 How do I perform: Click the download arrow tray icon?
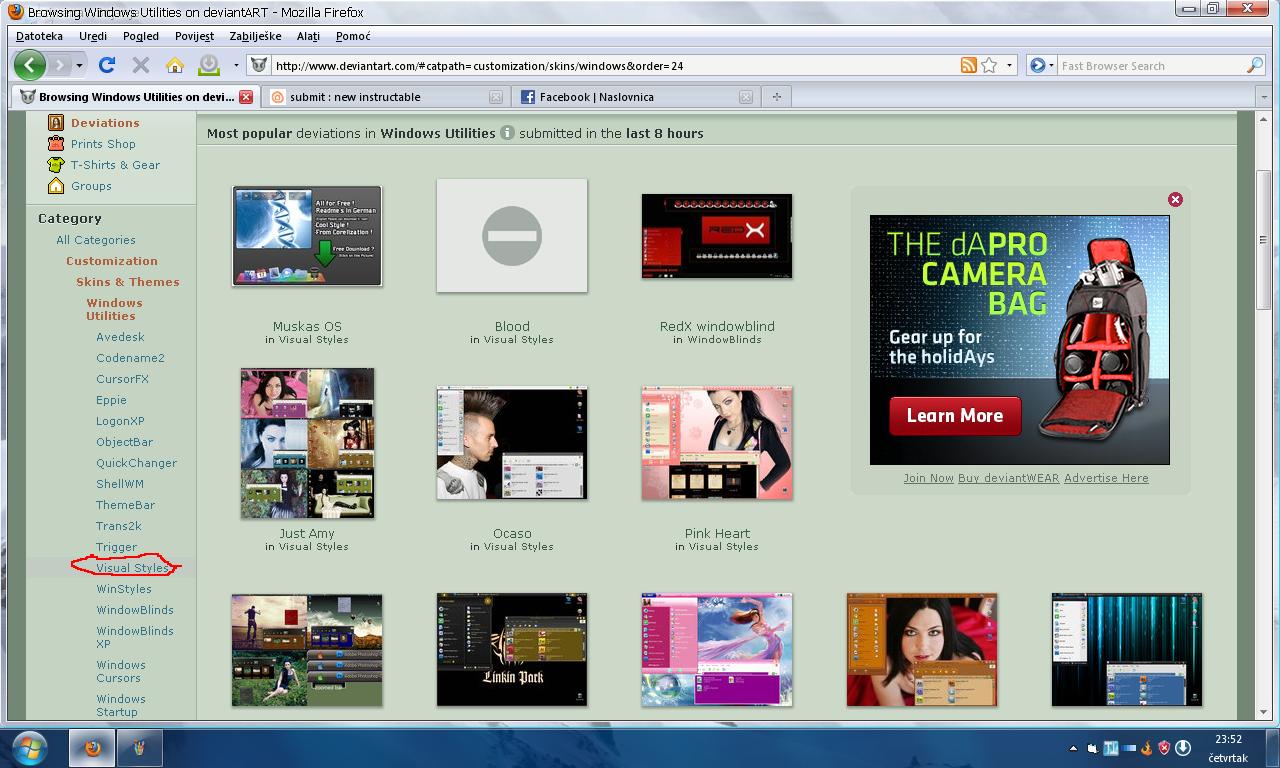click(x=1183, y=748)
